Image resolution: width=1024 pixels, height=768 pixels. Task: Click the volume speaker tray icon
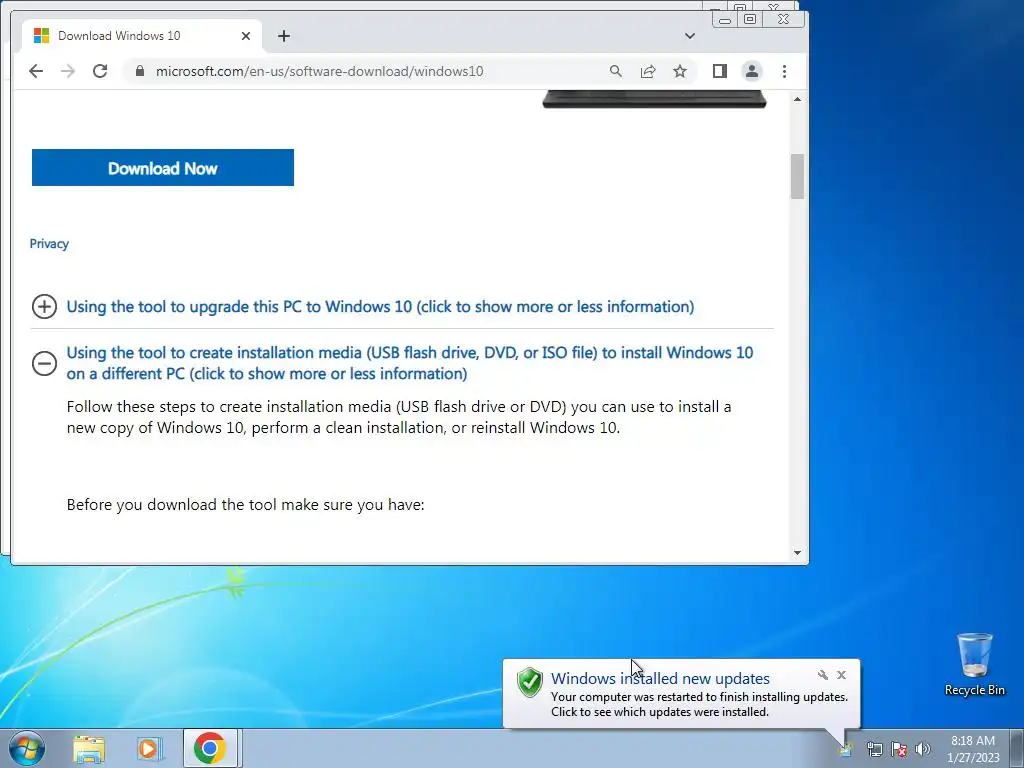point(923,749)
